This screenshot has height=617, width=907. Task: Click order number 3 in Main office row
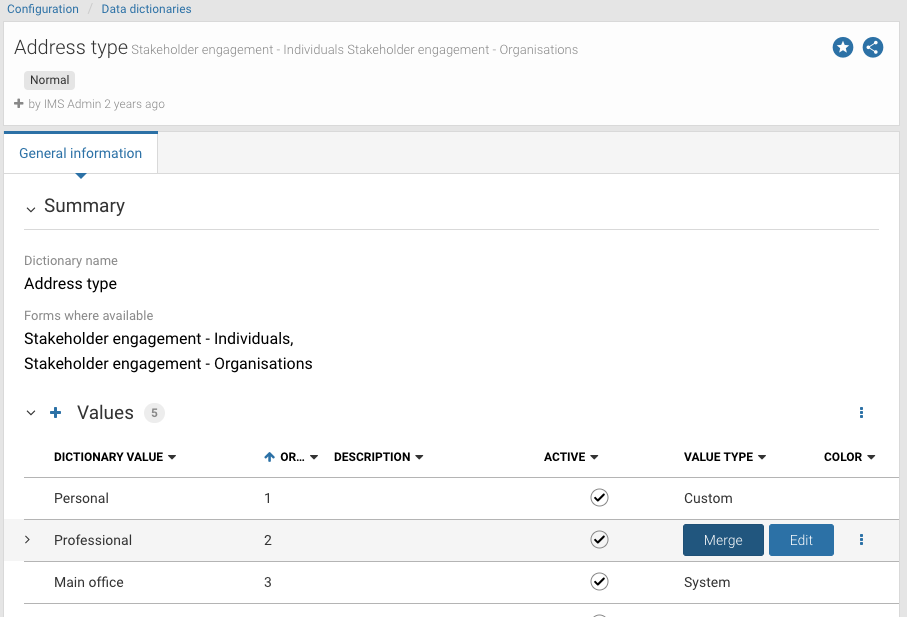(268, 582)
